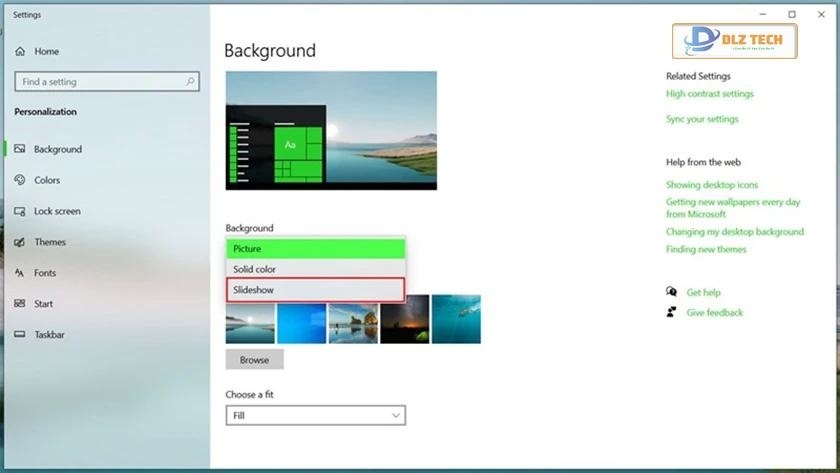Open the Start settings icon
Image resolution: width=840 pixels, height=473 pixels.
tap(21, 304)
